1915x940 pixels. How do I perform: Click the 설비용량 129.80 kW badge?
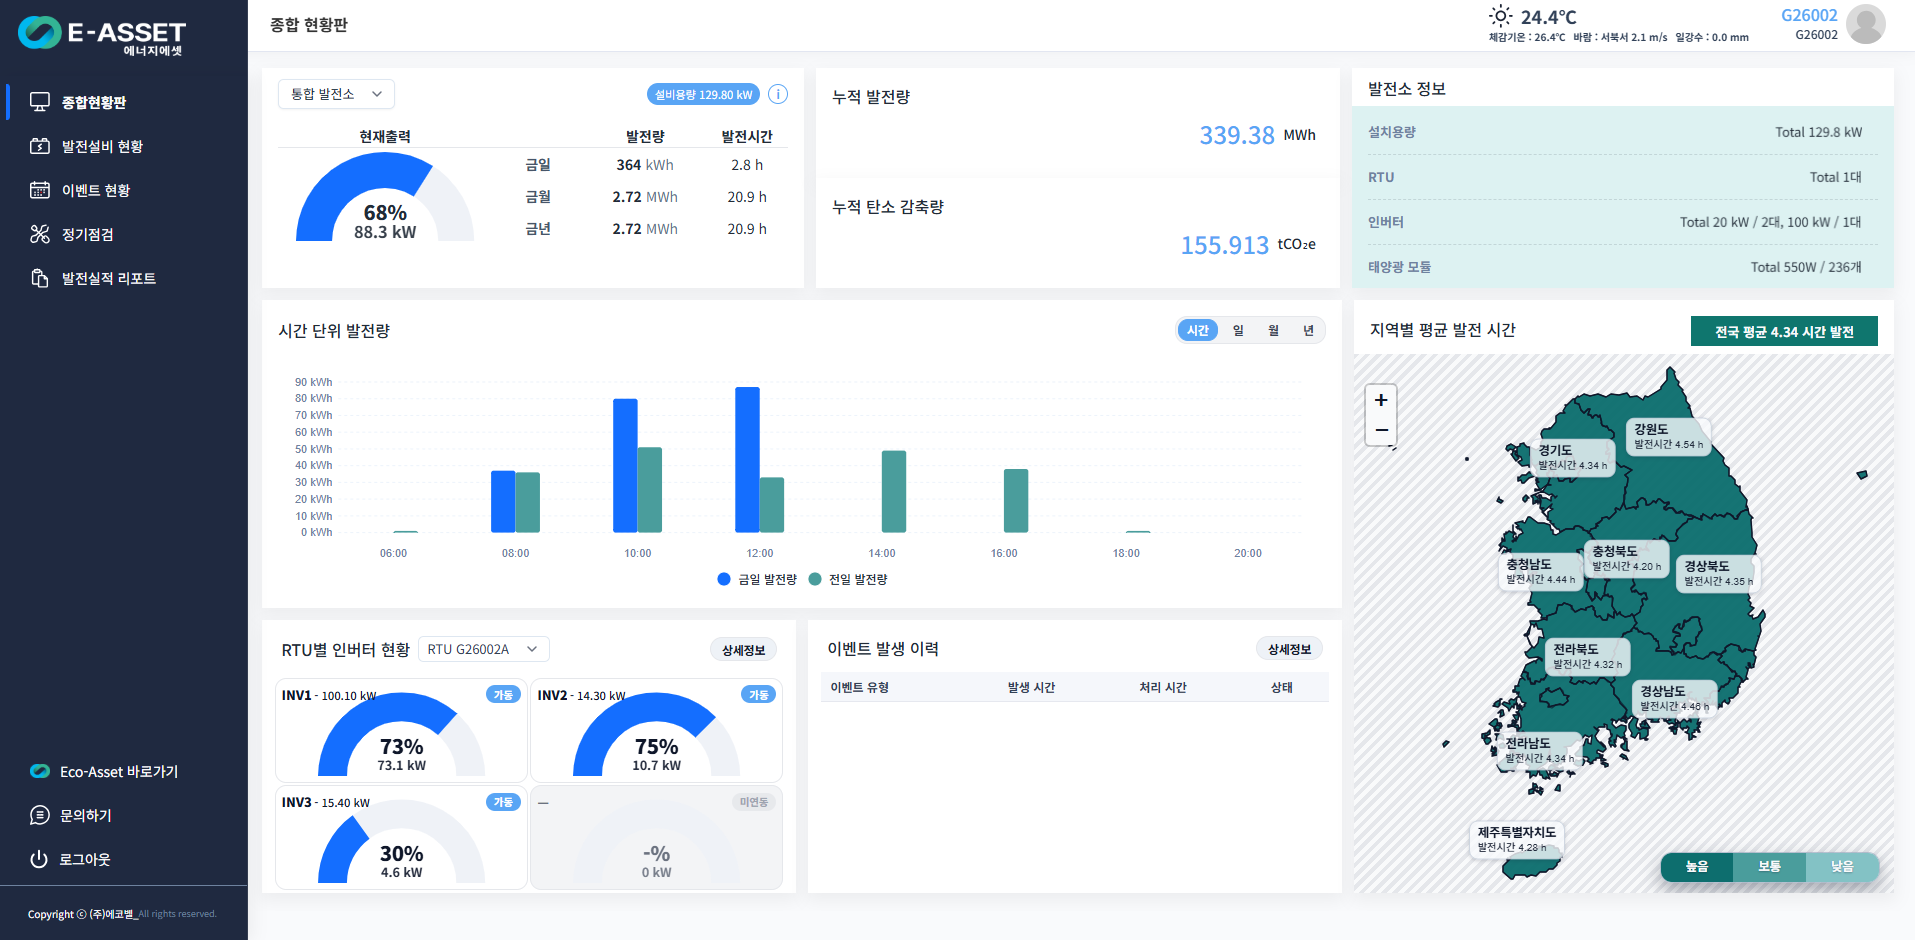point(703,94)
